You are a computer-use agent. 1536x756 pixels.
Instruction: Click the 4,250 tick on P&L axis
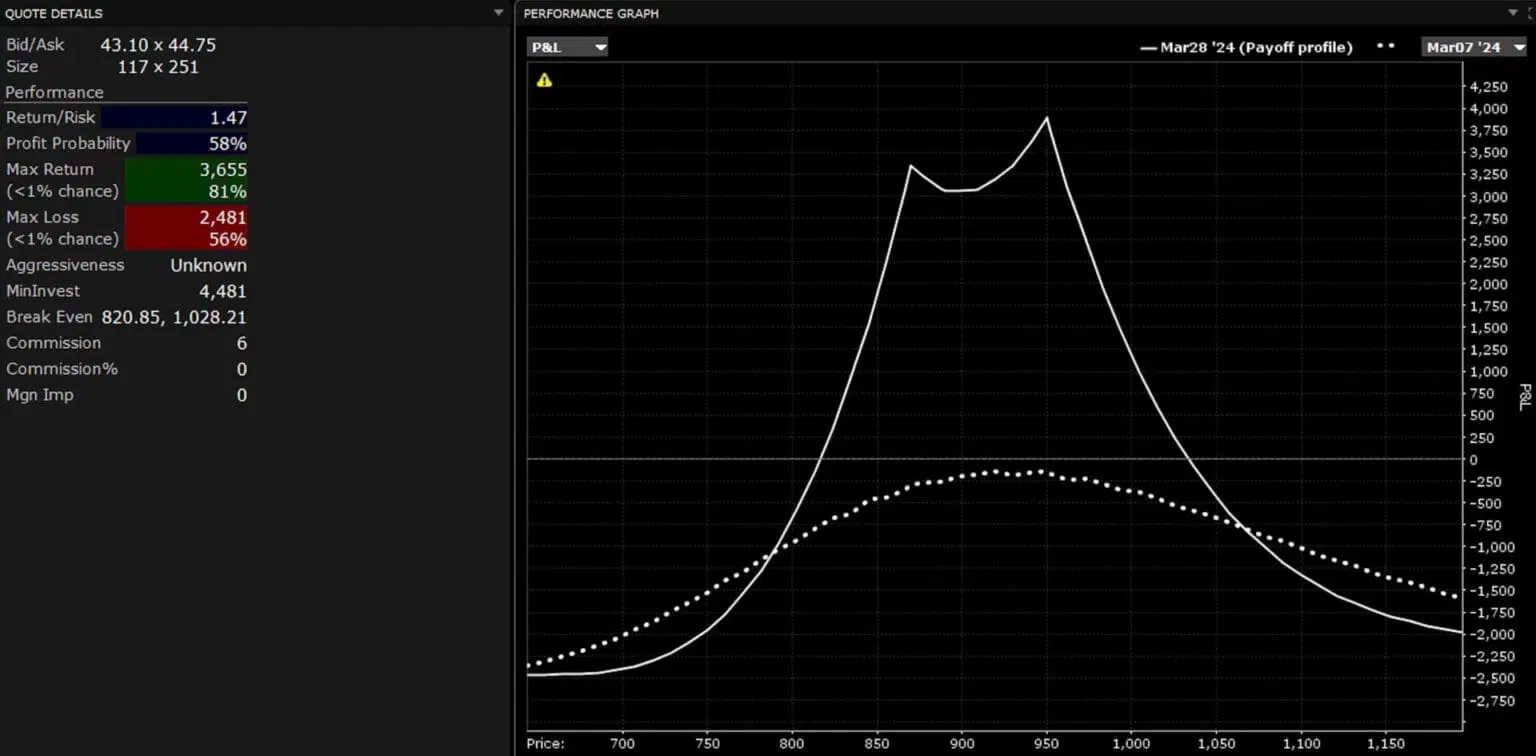tap(1489, 87)
